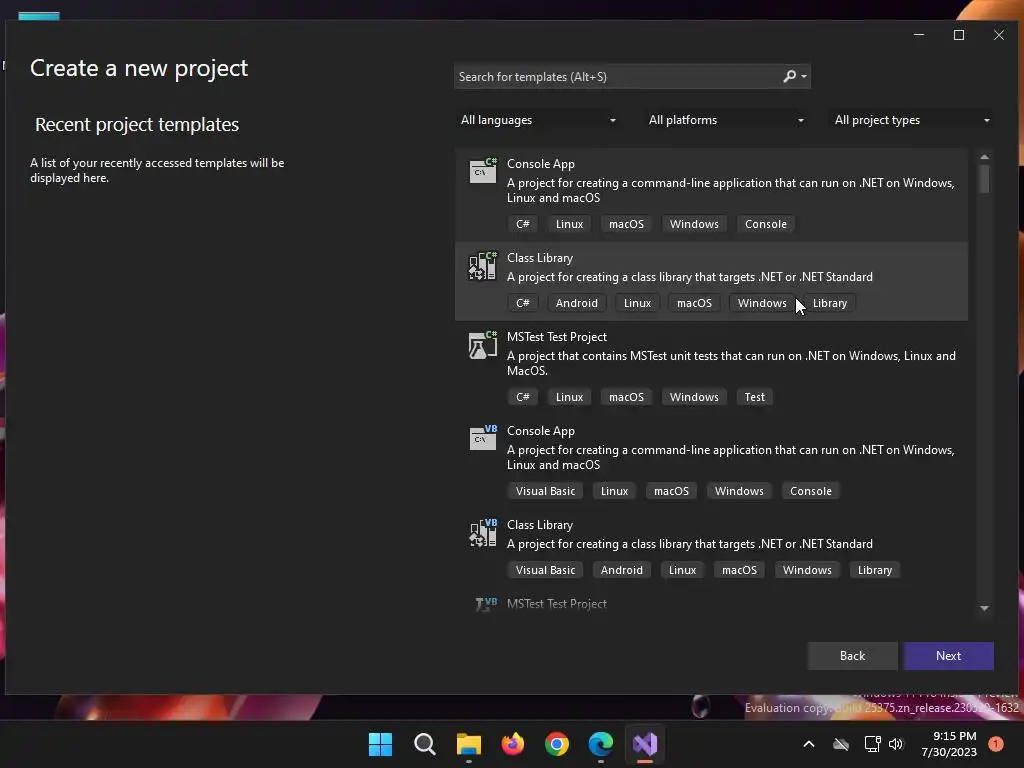Launch Firefox from the taskbar
The image size is (1024, 768).
pyautogui.click(x=513, y=744)
